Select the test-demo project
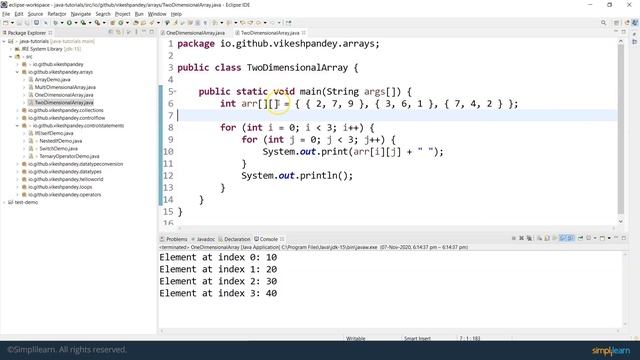Viewport: 640px width, 360px height. [26, 202]
